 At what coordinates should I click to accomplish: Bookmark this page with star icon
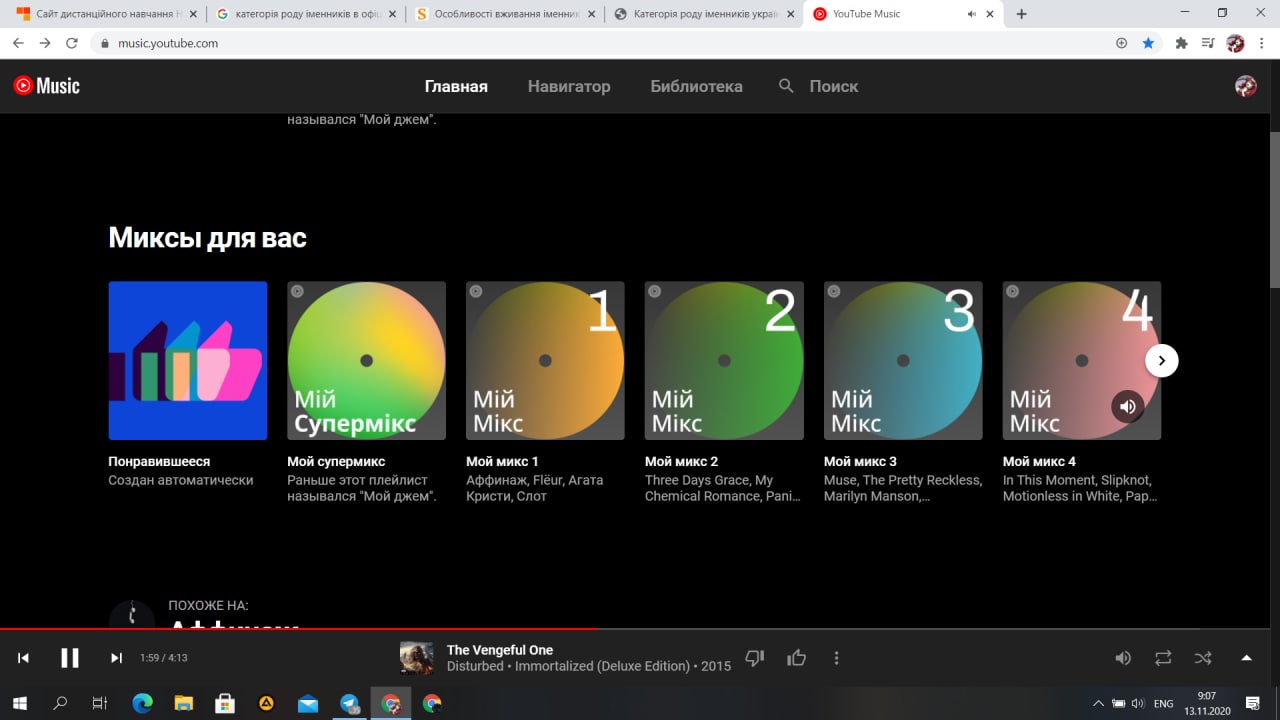[1148, 43]
